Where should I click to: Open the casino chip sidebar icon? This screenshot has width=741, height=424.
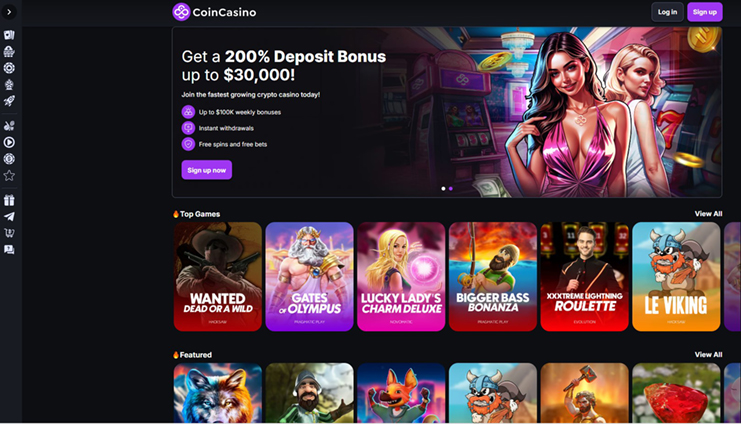[9, 68]
